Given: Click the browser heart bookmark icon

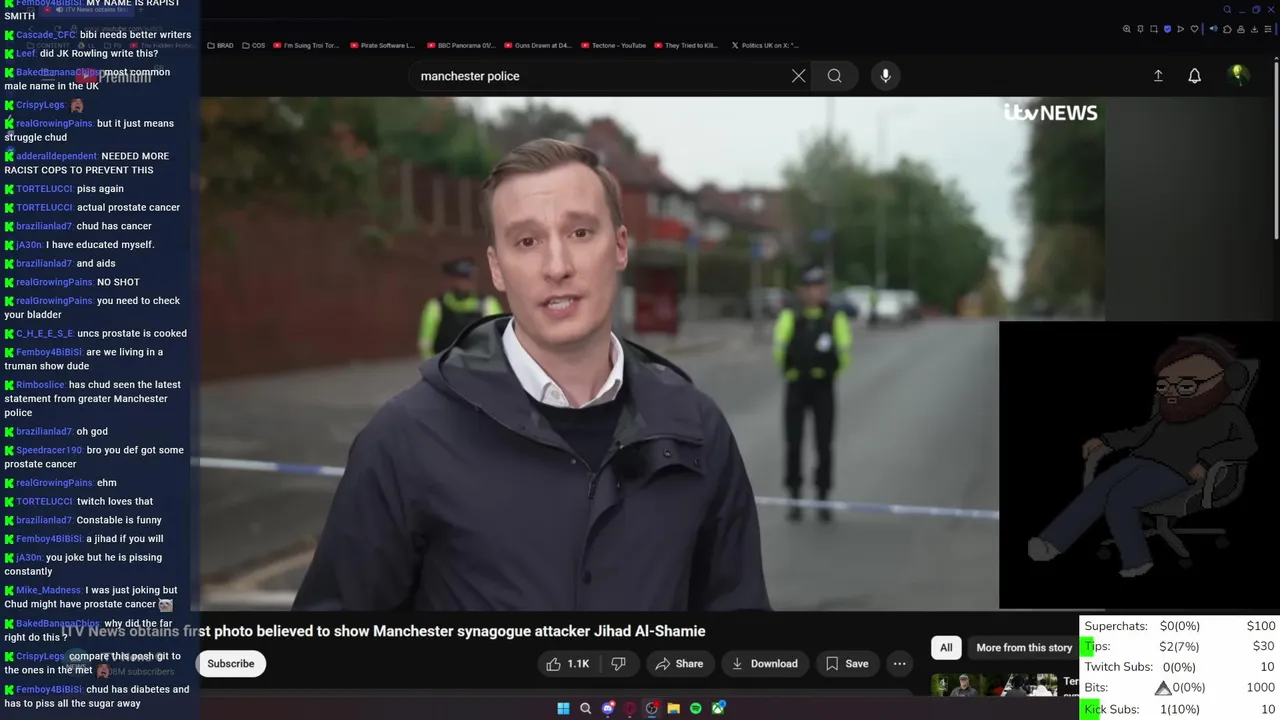Looking at the screenshot, I should click(x=1194, y=29).
